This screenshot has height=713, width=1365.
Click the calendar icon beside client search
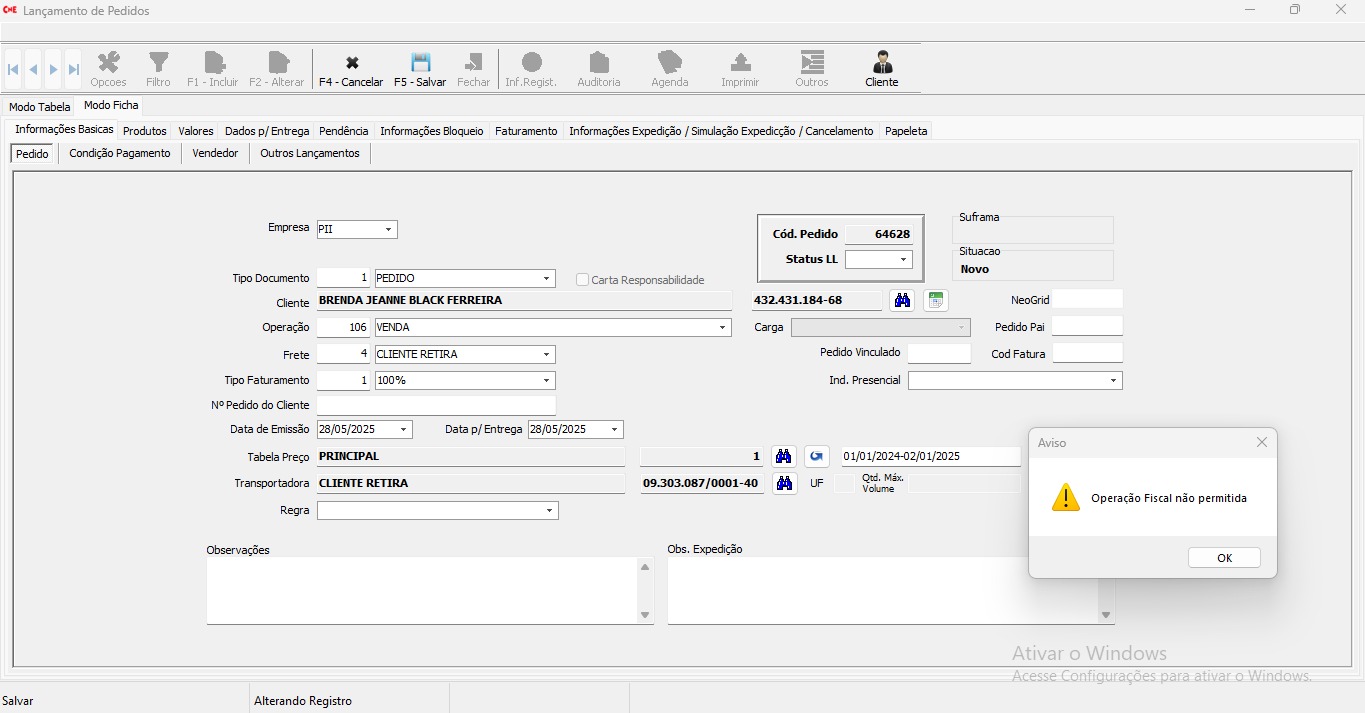pyautogui.click(x=935, y=300)
